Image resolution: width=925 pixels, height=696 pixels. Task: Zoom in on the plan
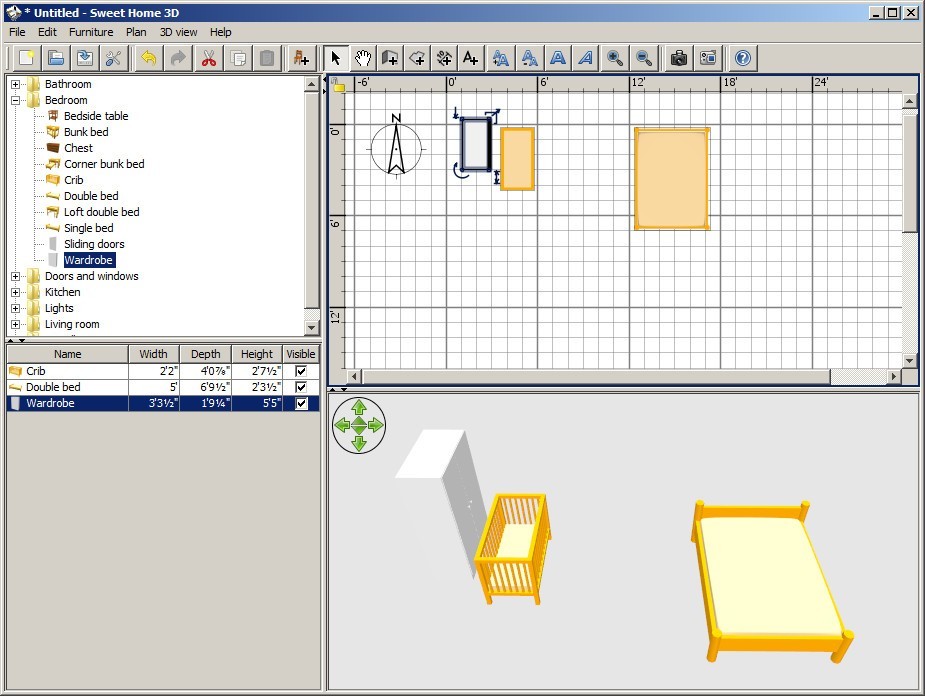pos(614,57)
